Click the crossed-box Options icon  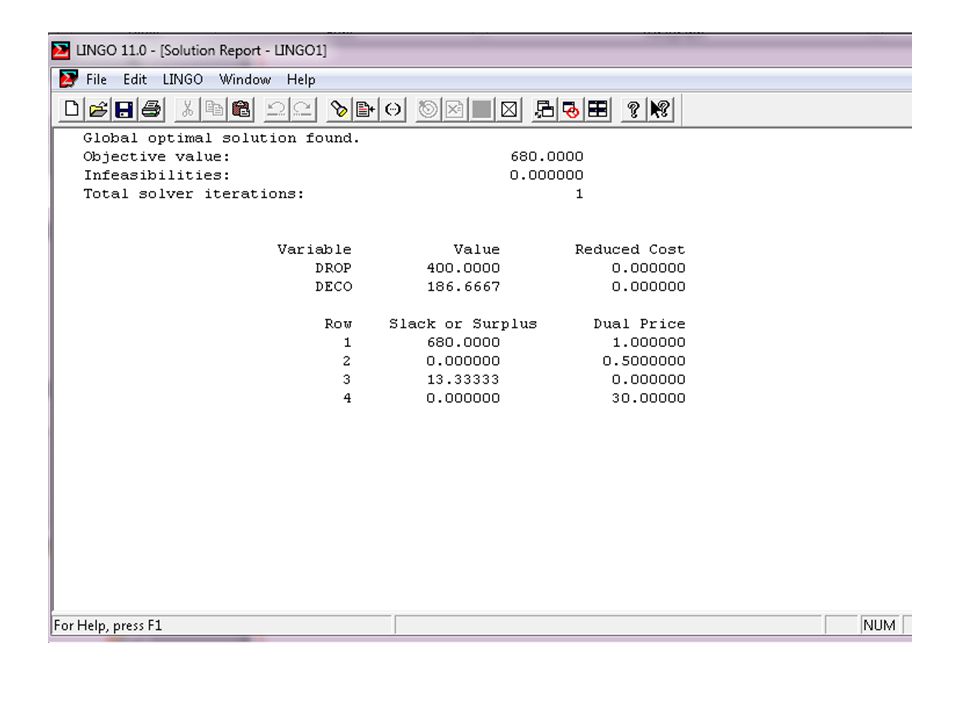(x=509, y=110)
